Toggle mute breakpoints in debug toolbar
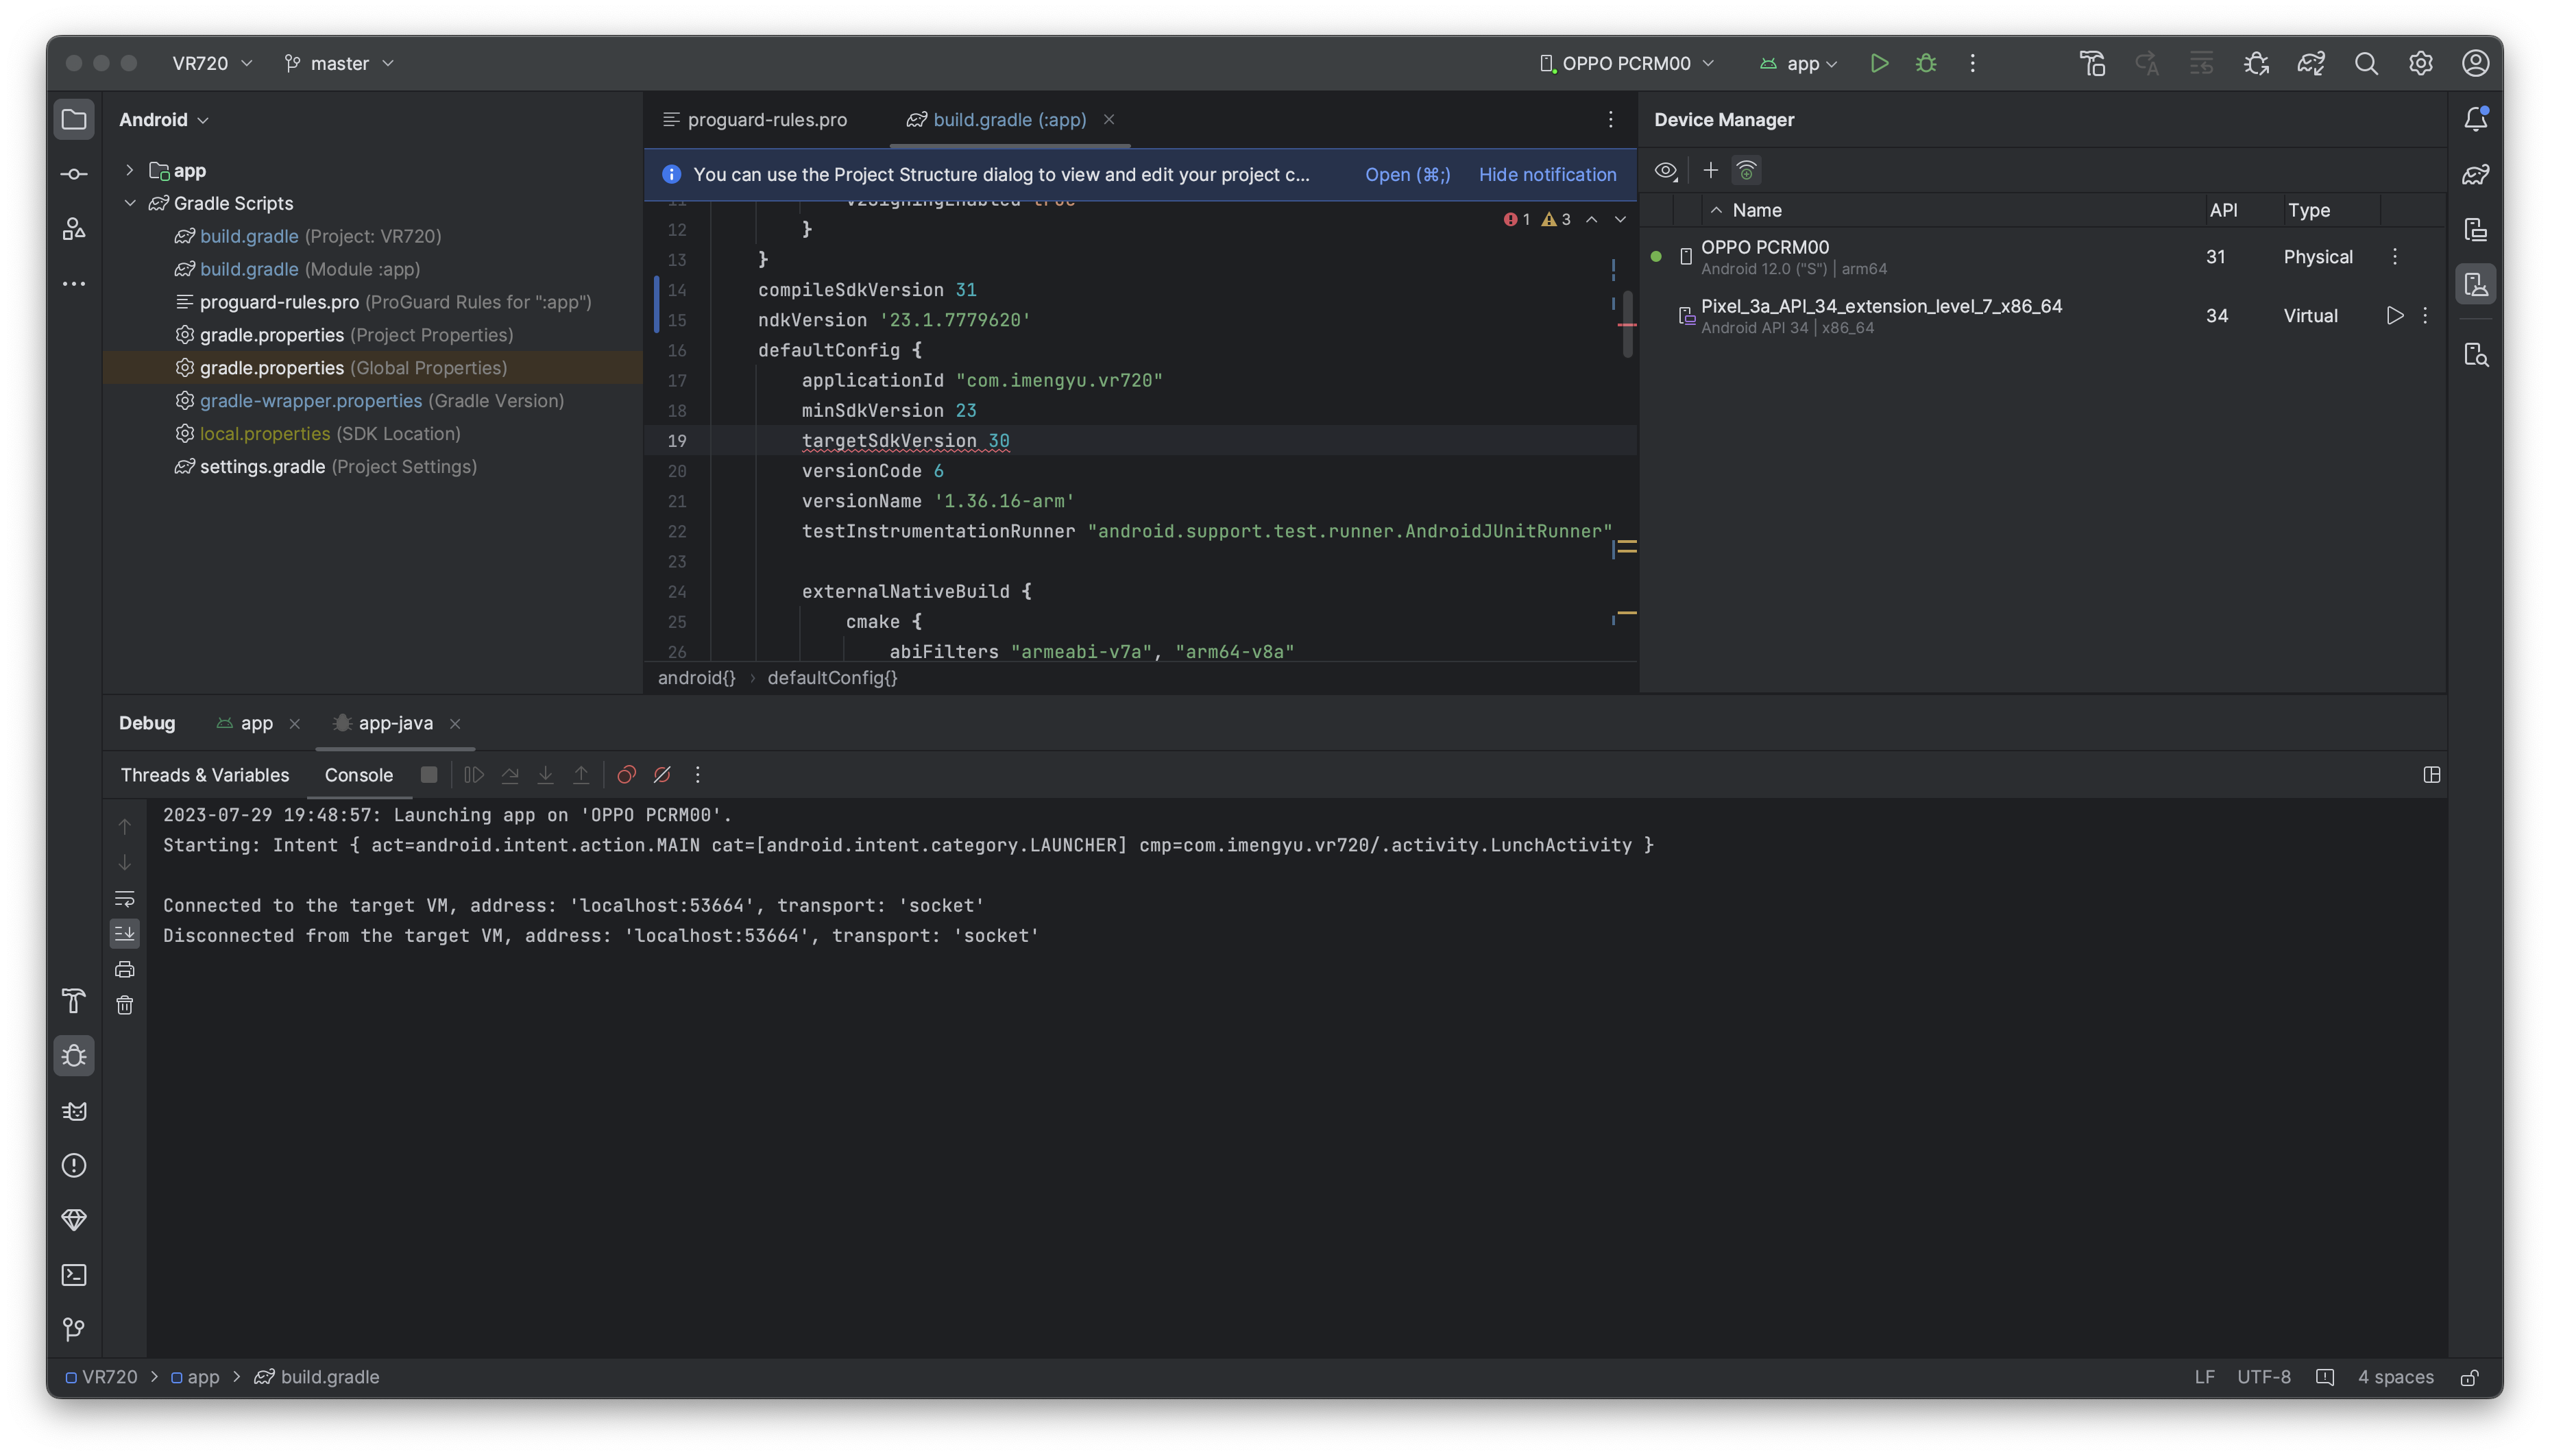2550x1456 pixels. [662, 775]
